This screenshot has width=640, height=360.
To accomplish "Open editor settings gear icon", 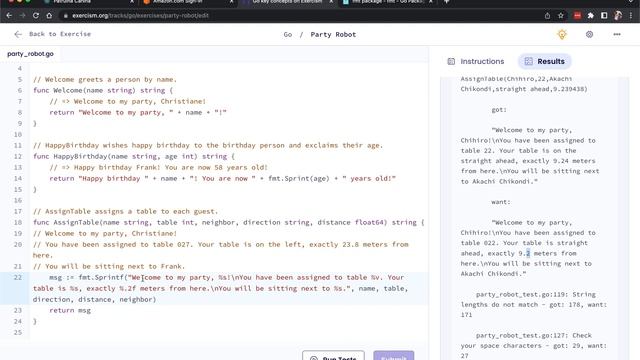I will coord(589,34).
